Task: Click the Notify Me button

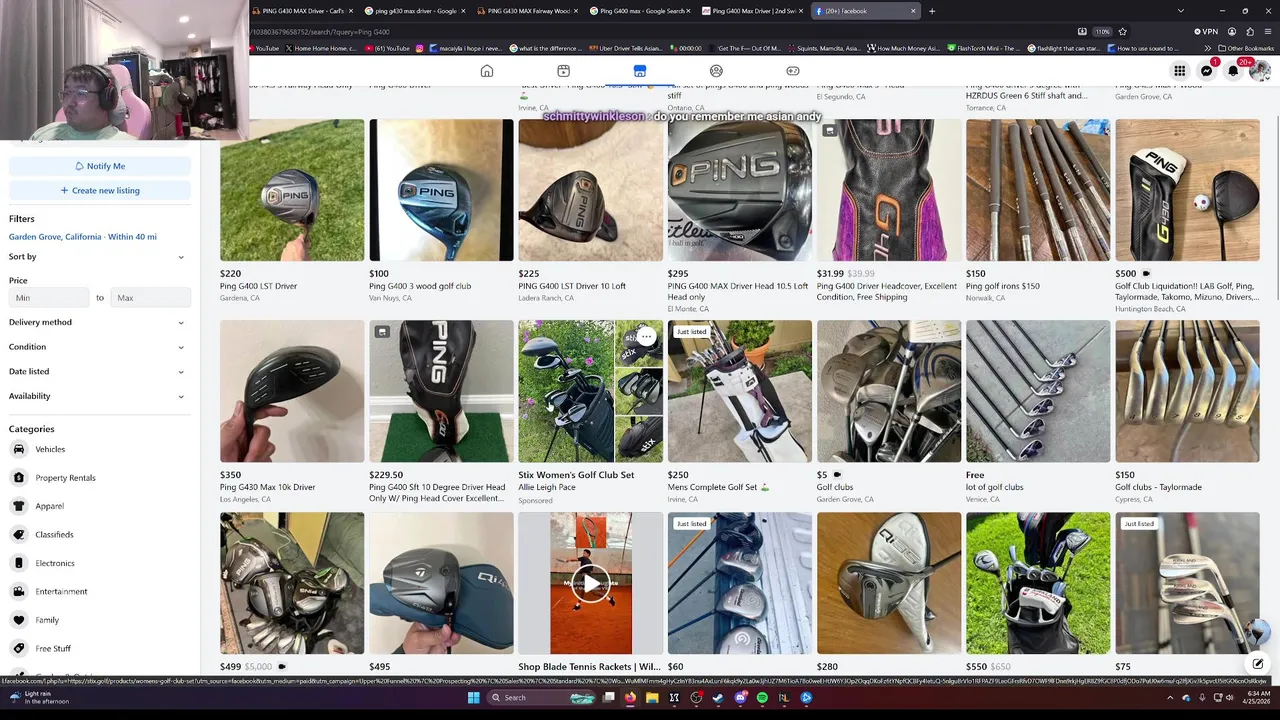Action: (x=100, y=166)
